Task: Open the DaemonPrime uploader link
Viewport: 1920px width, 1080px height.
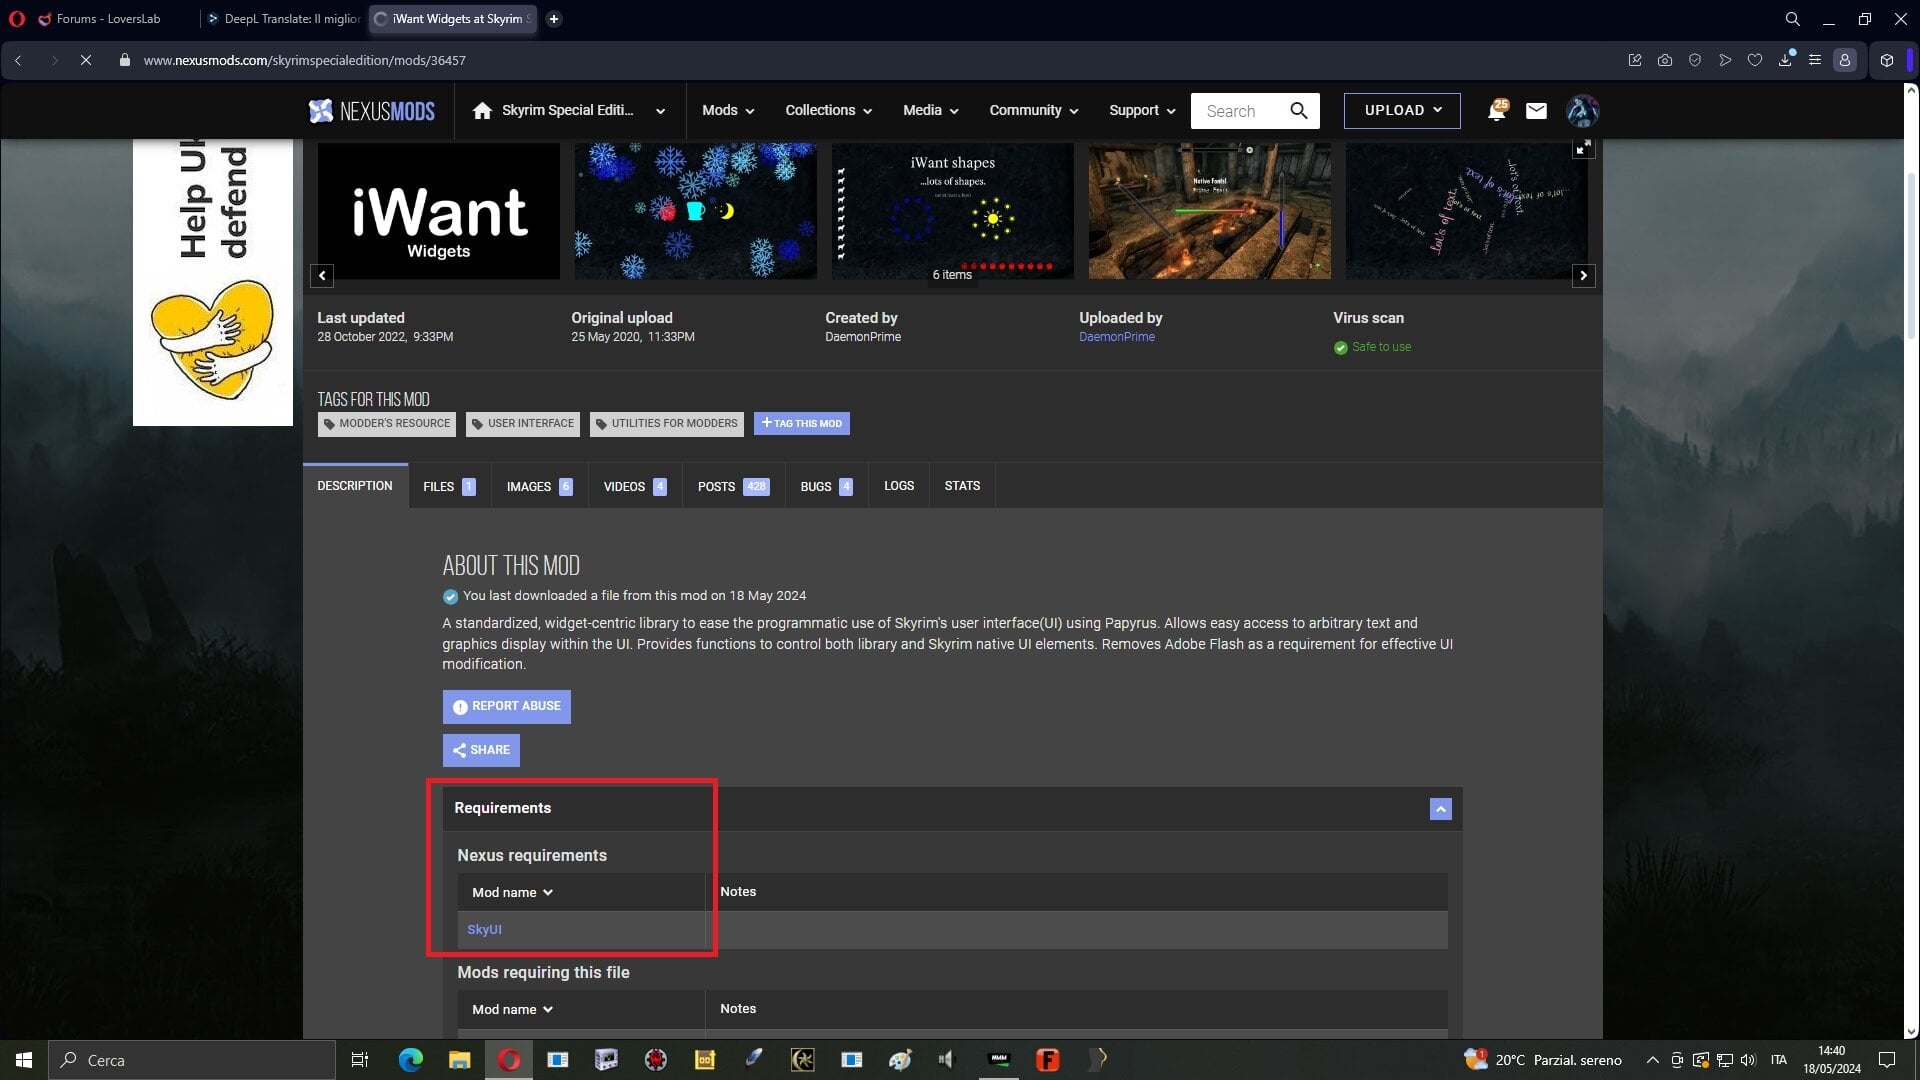Action: click(x=1117, y=337)
